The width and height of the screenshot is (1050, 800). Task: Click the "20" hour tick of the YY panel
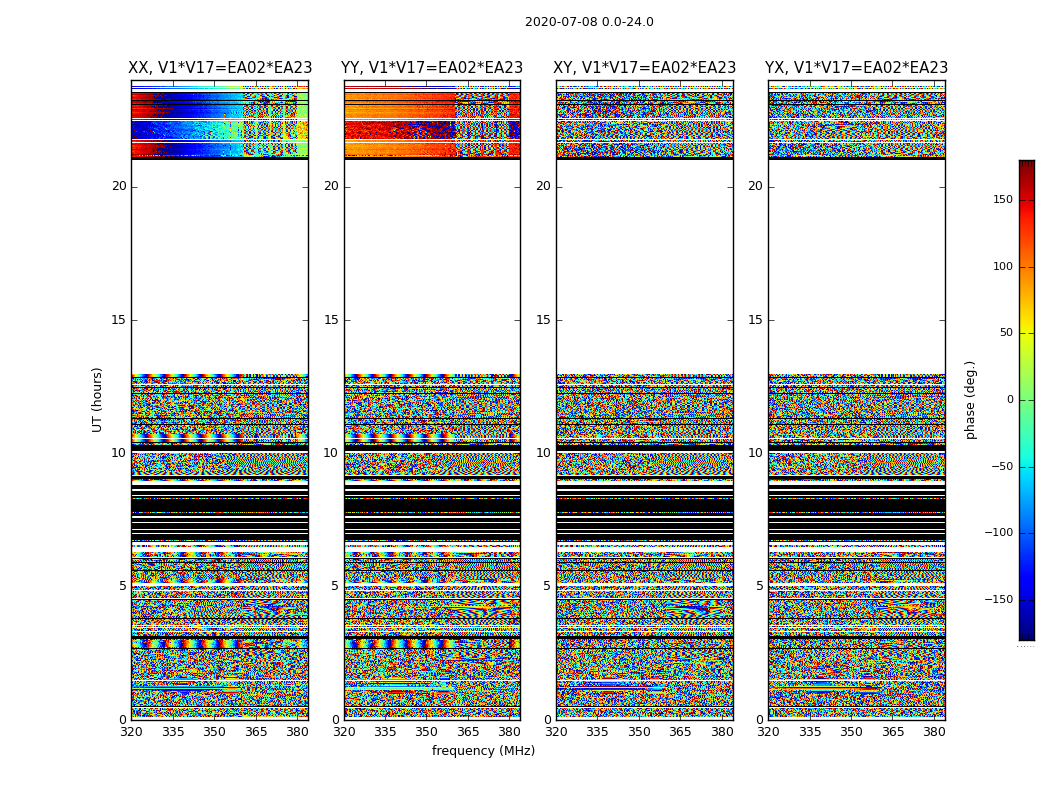coord(331,187)
